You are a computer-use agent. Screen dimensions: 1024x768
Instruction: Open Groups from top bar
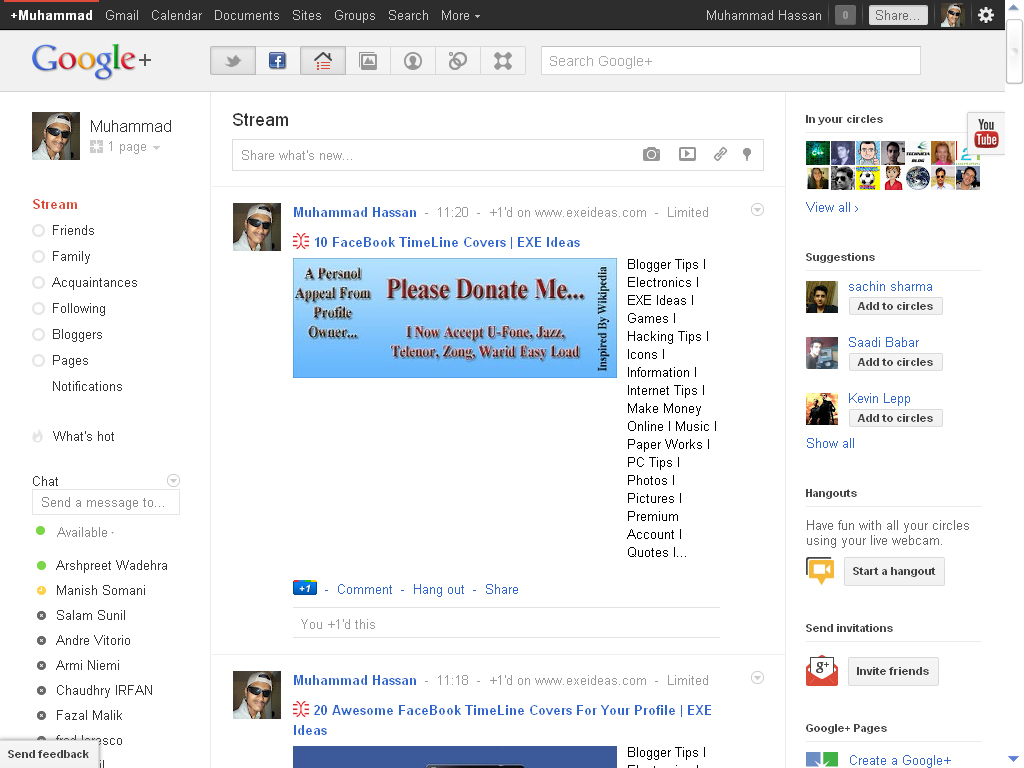355,15
